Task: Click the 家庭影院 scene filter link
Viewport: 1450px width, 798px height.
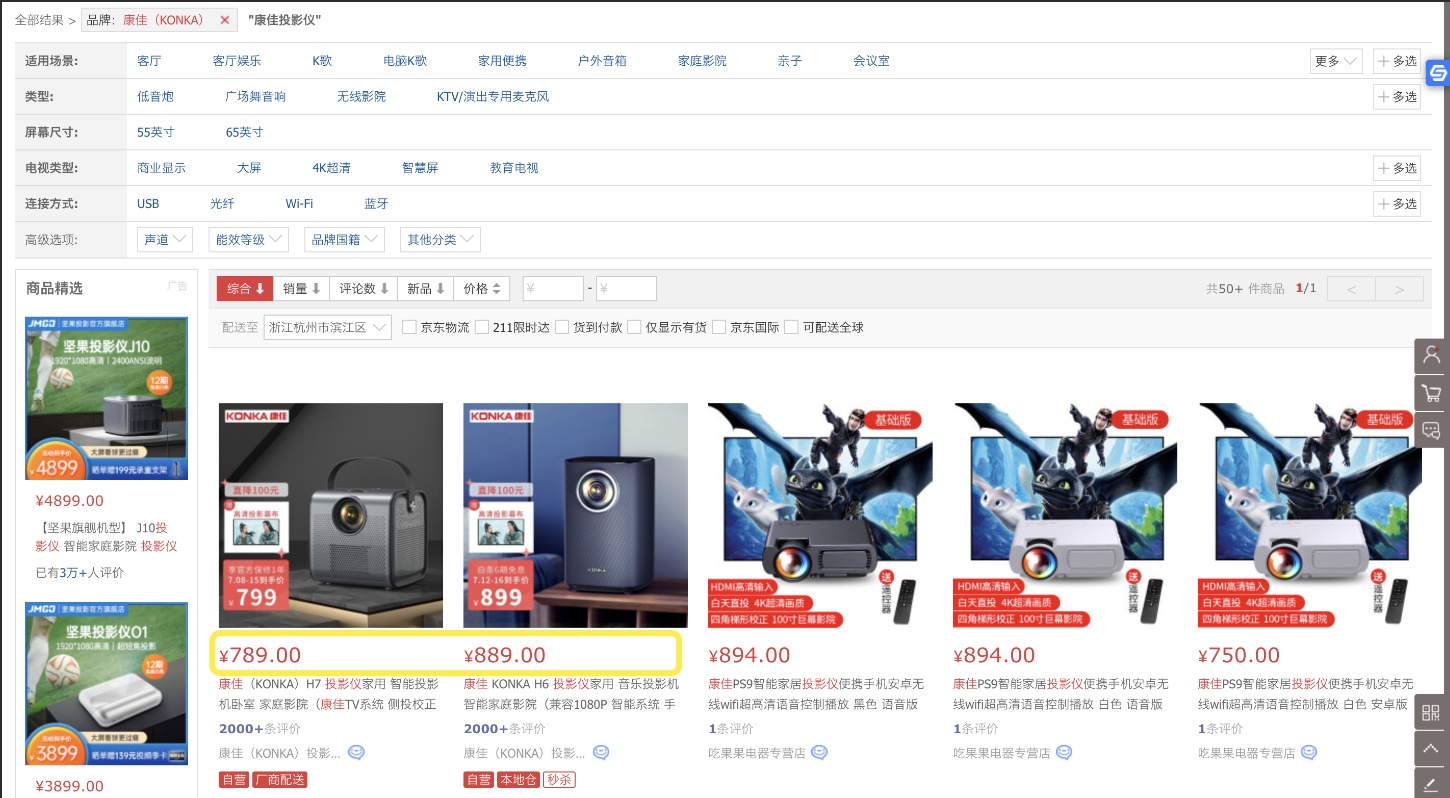Action: click(702, 60)
